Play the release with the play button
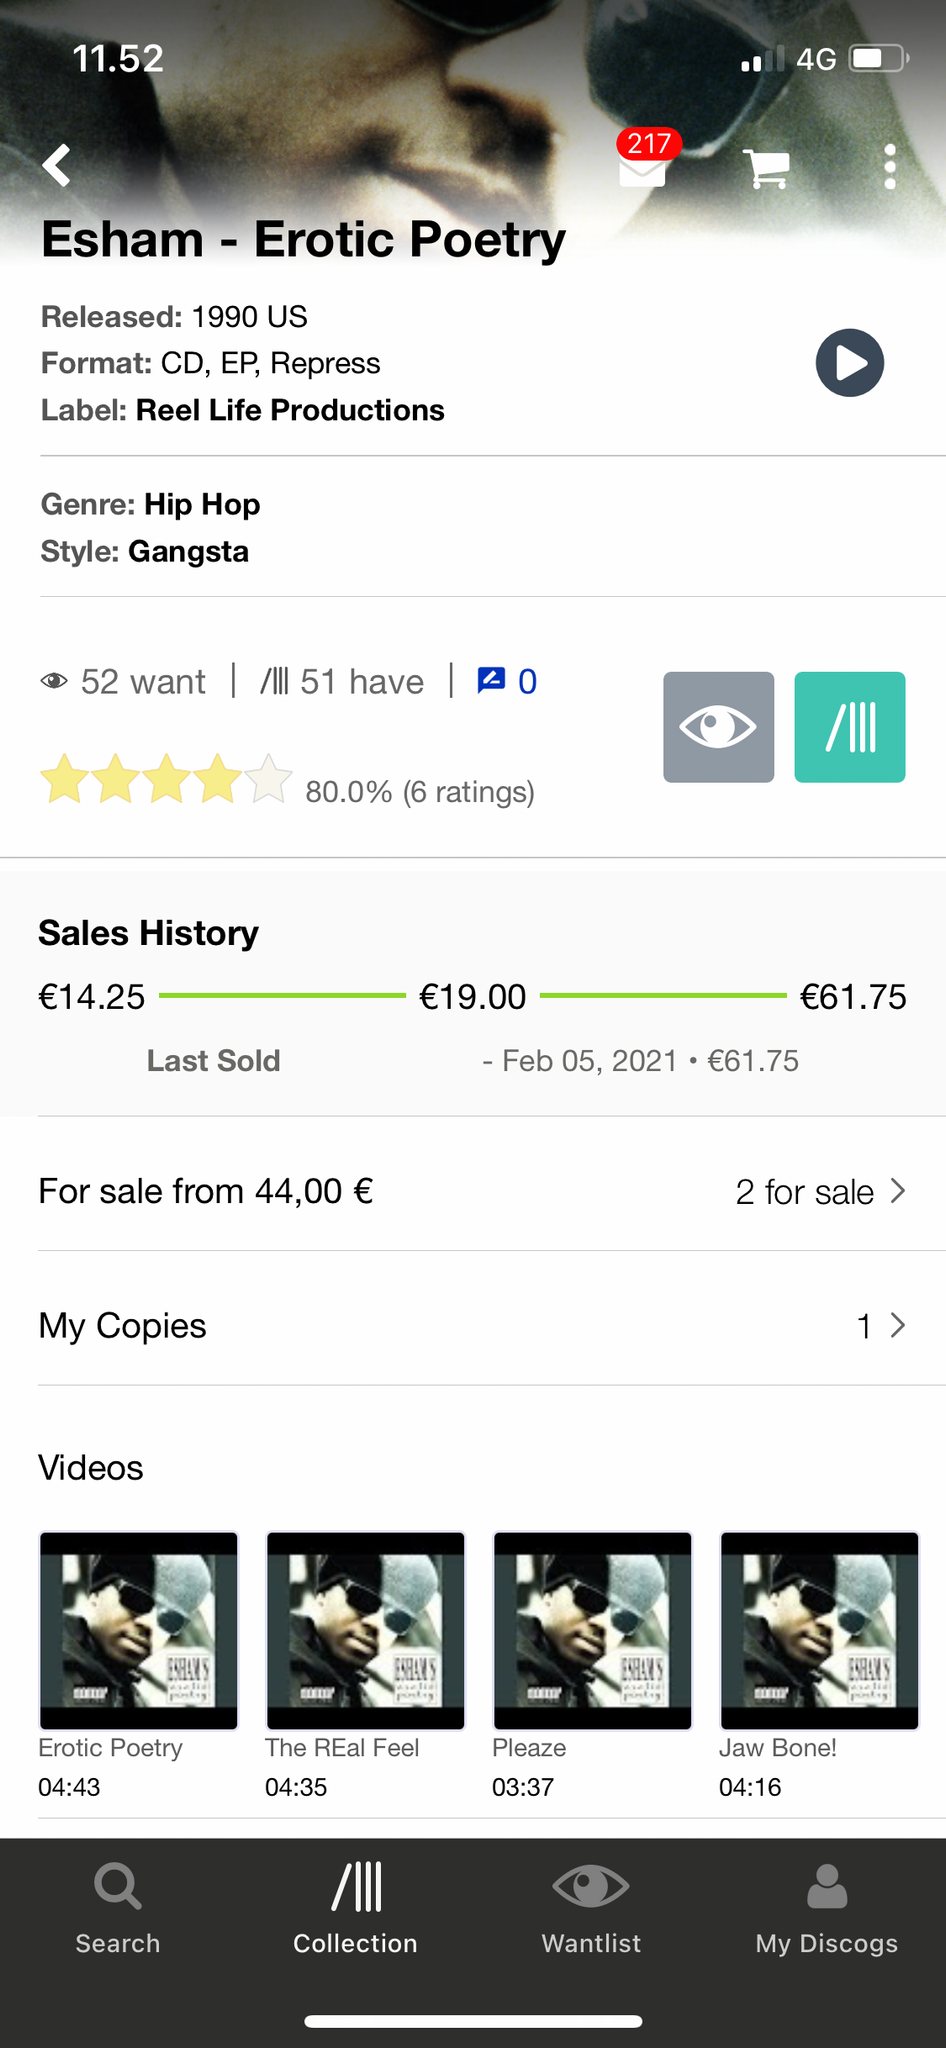Image resolution: width=946 pixels, height=2048 pixels. click(x=850, y=363)
